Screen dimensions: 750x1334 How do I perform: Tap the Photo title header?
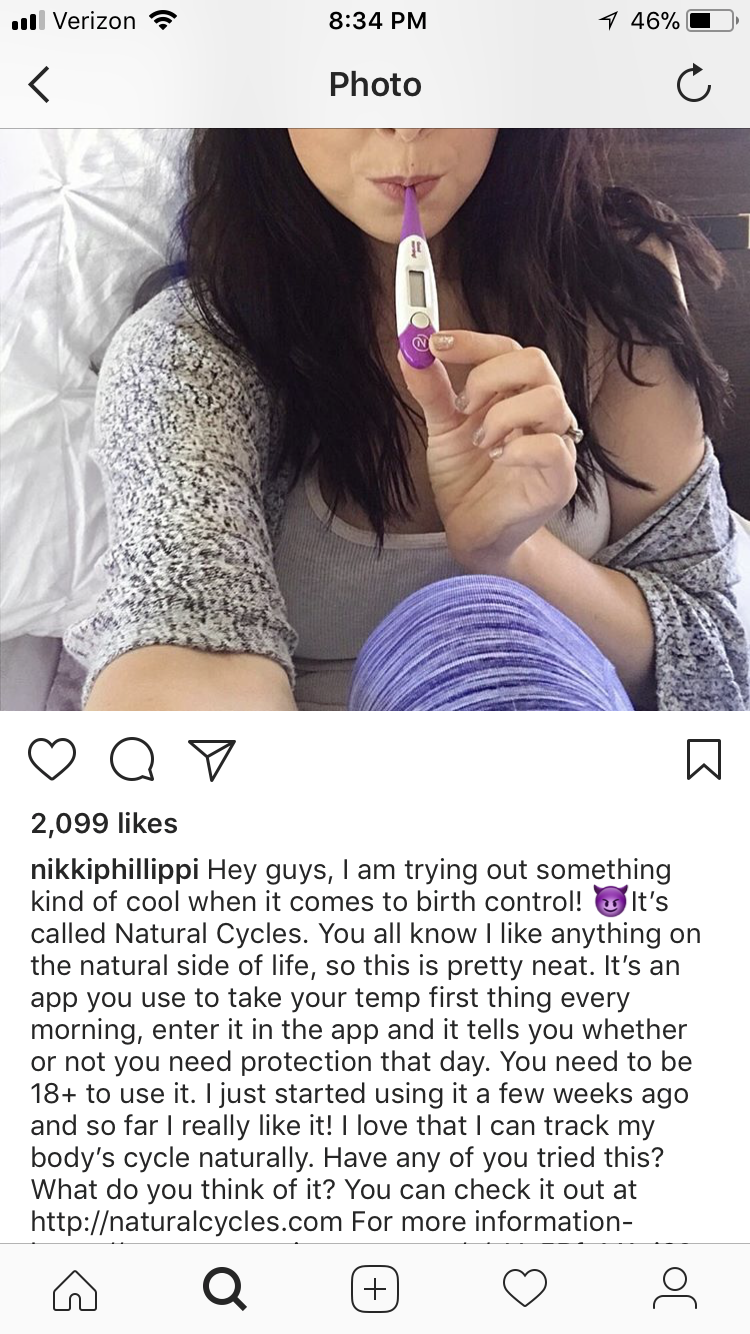(x=375, y=85)
